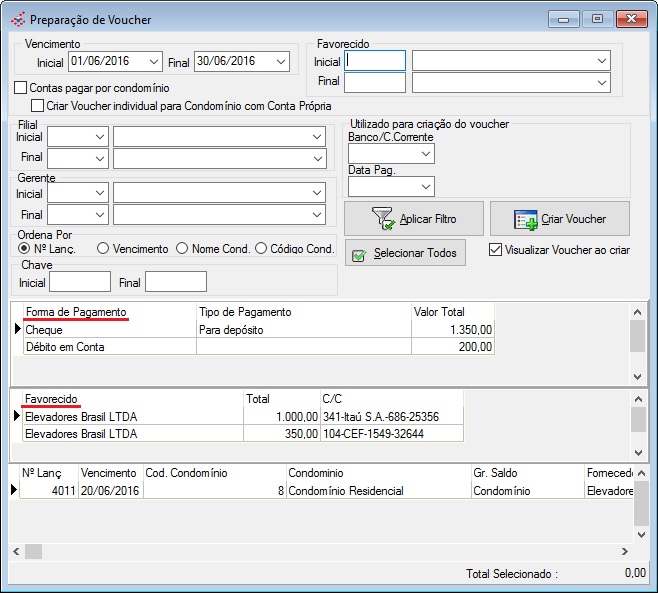The image size is (658, 593).
Task: Expand the Banco/C.Corrente combo box
Action: 426,154
